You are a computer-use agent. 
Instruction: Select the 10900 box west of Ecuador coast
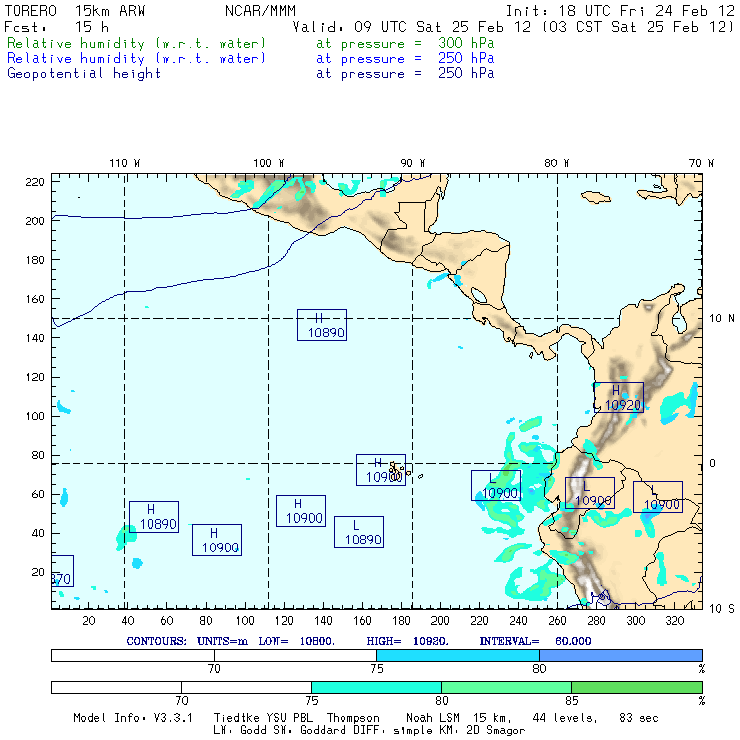(x=496, y=485)
